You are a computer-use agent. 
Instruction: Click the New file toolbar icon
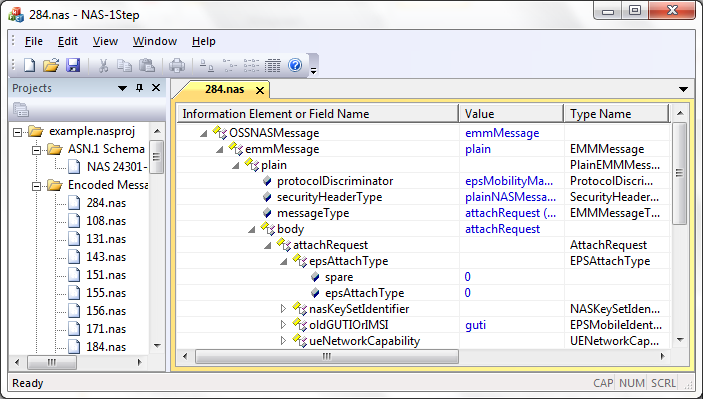30,65
